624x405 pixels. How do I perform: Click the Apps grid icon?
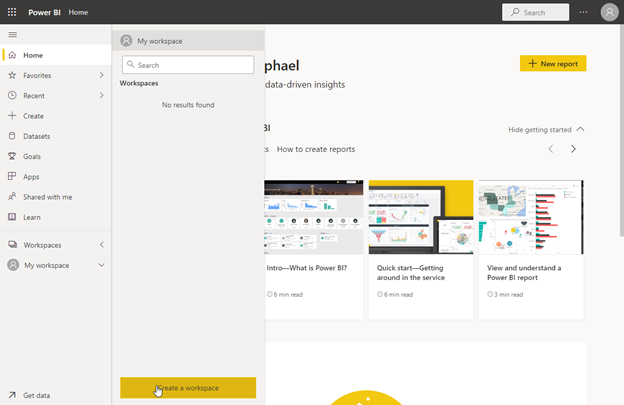[12, 176]
